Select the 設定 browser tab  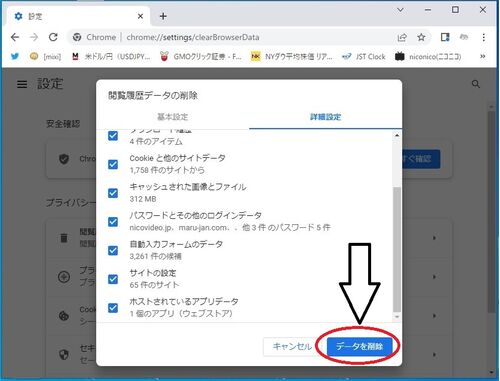click(77, 16)
